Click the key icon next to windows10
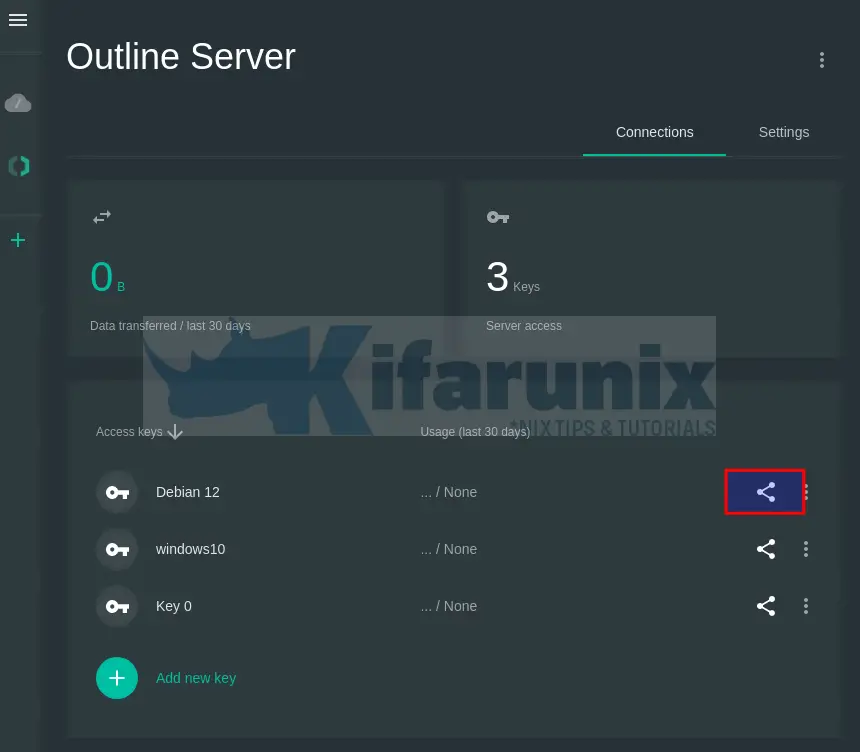 117,549
